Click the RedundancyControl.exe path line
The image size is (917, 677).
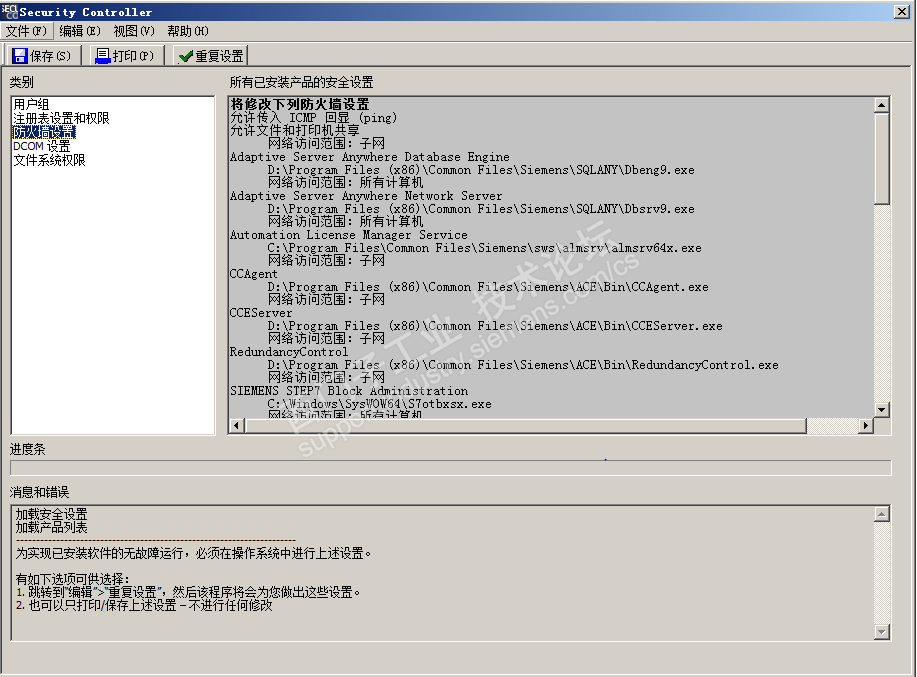click(x=523, y=365)
